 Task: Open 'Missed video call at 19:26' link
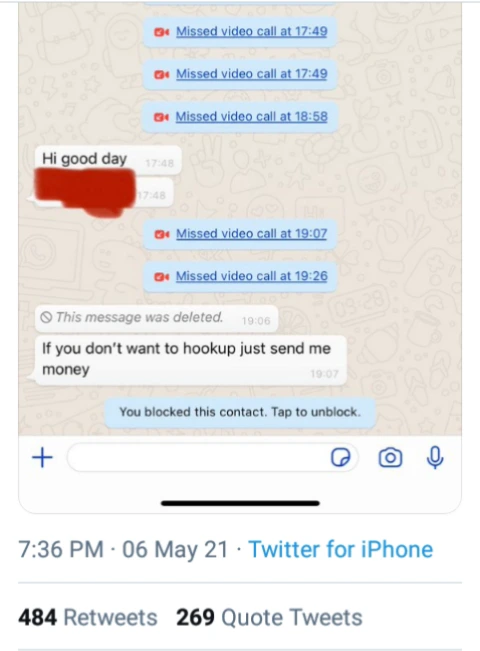point(252,276)
